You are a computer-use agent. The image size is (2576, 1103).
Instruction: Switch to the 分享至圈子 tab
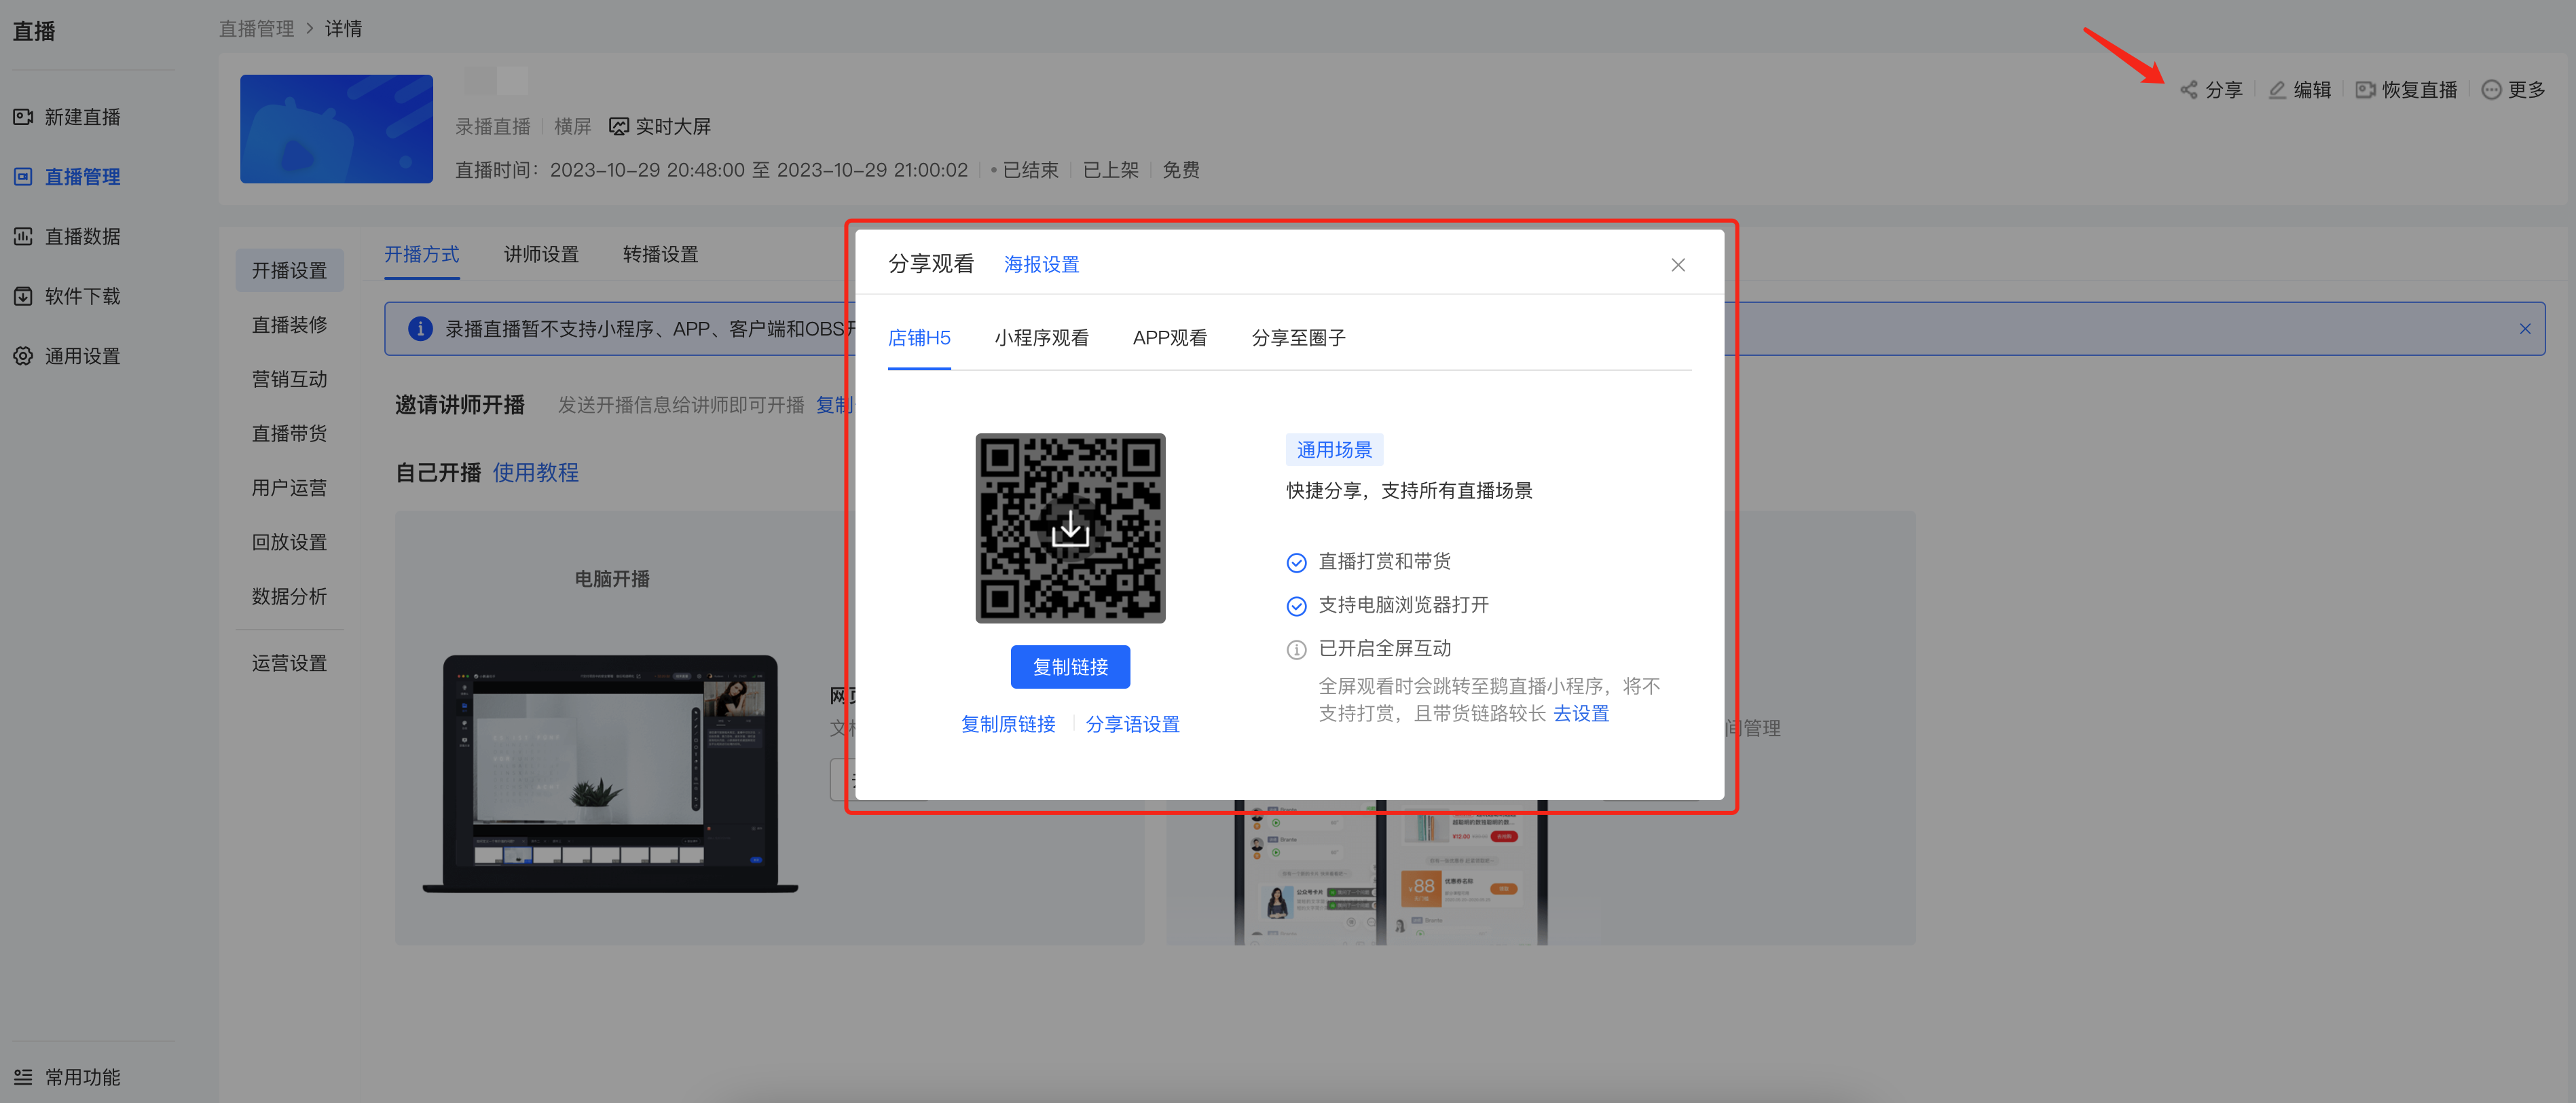(1298, 338)
